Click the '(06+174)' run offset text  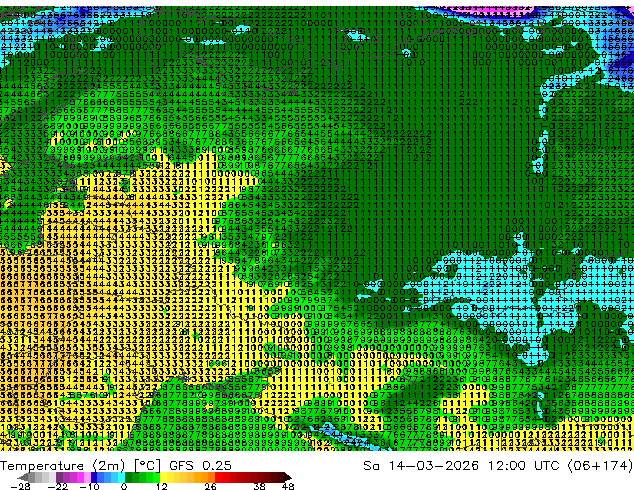600,466
